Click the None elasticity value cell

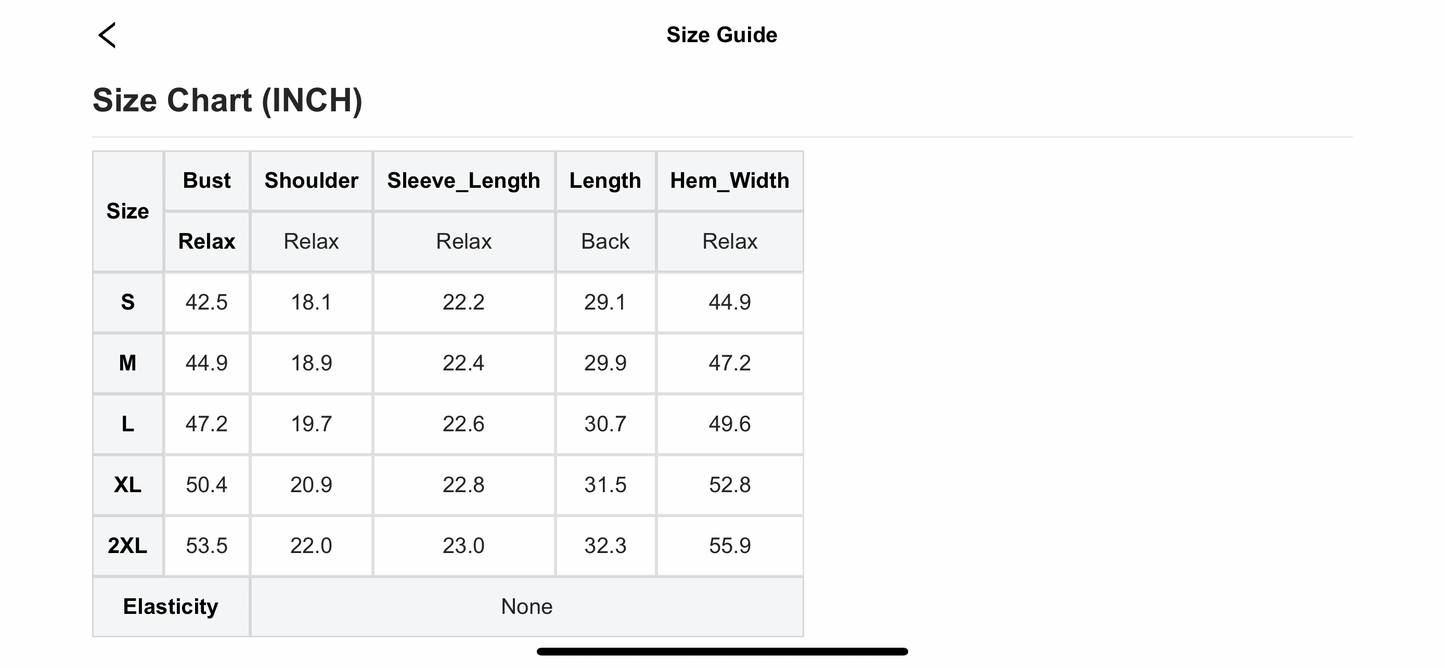[x=526, y=607]
